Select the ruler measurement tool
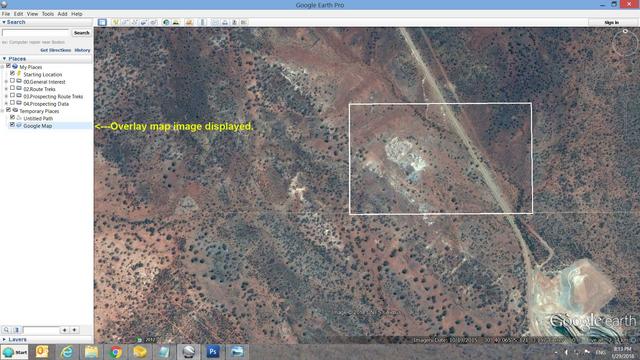Viewport: 640px width, 360px height. click(202, 22)
